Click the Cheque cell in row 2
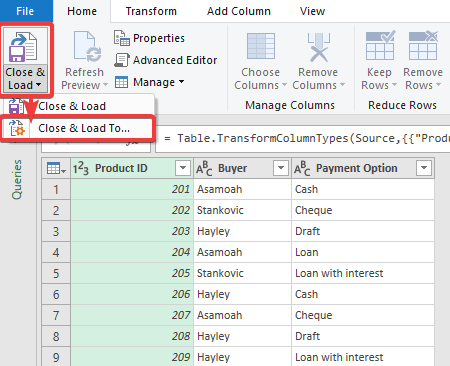Screen dimensions: 450x366 tap(363, 210)
